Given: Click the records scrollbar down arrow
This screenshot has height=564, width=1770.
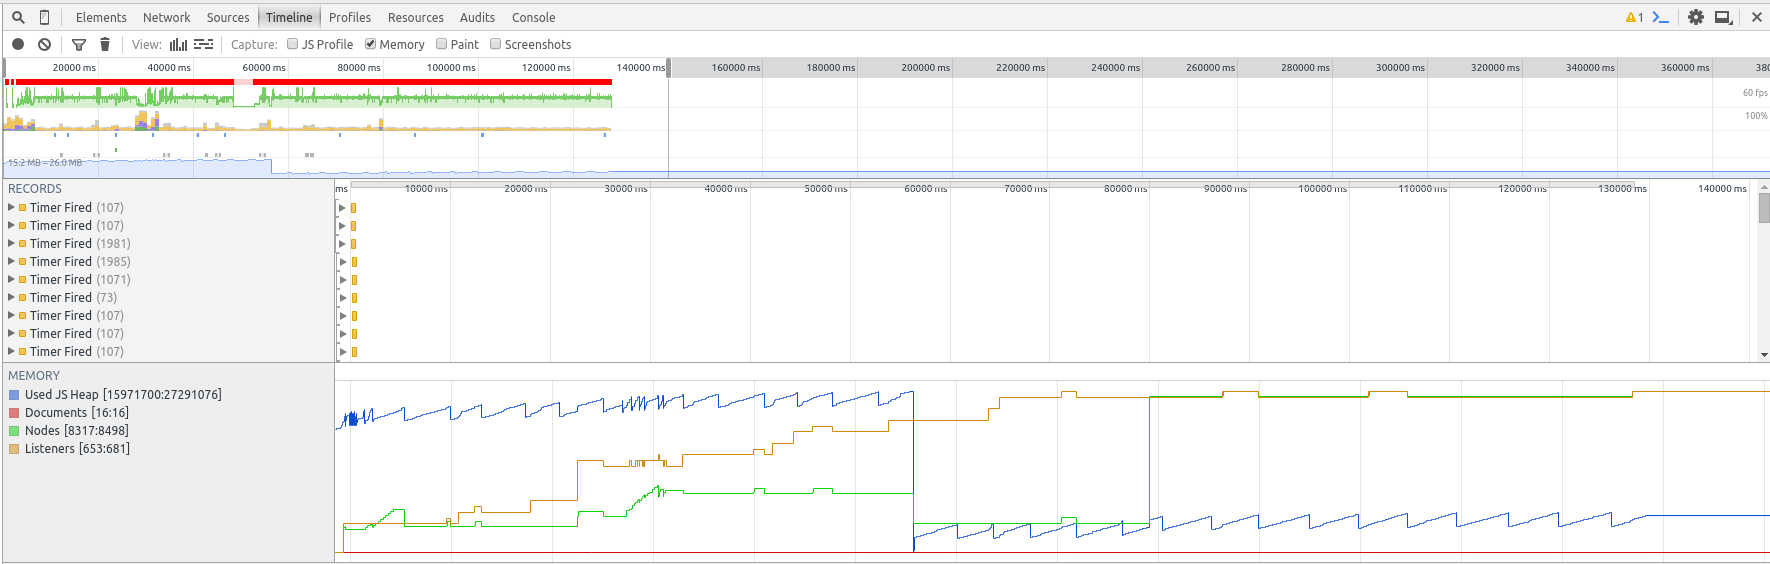Looking at the screenshot, I should coord(1764,355).
